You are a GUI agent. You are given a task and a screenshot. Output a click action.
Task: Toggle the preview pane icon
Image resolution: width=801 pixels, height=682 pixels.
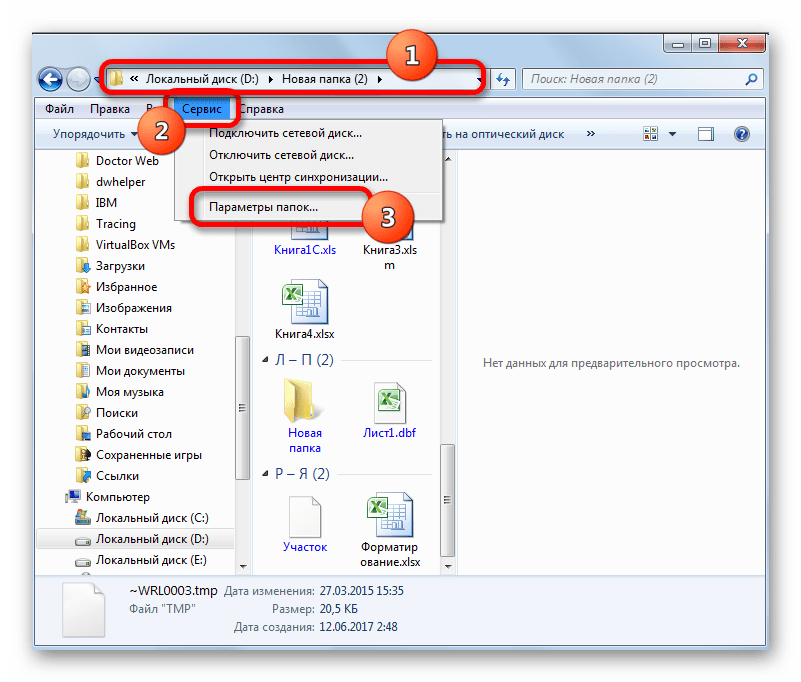pos(705,134)
